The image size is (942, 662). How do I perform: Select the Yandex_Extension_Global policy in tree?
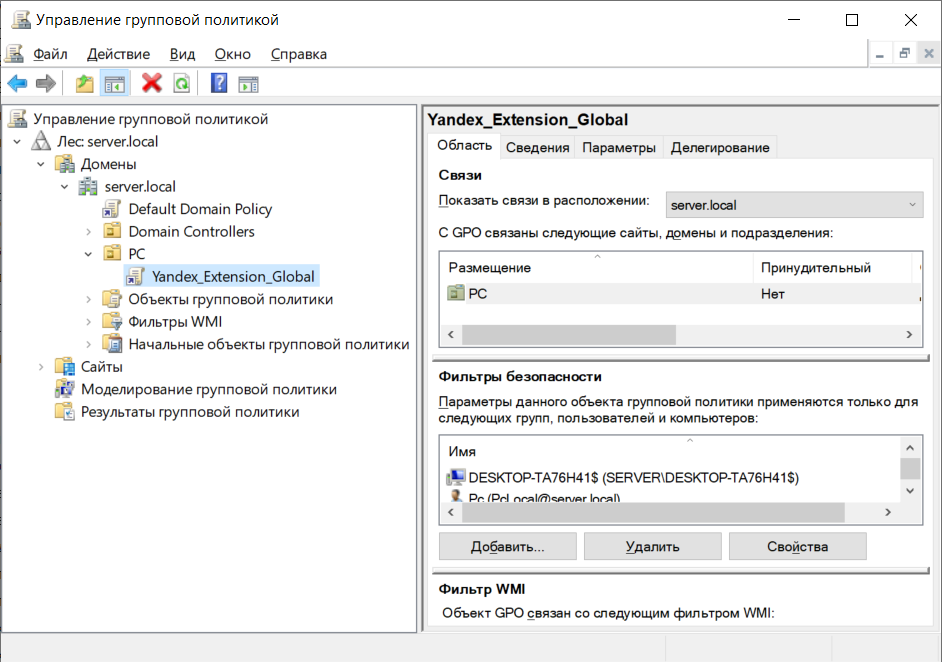[x=233, y=276]
